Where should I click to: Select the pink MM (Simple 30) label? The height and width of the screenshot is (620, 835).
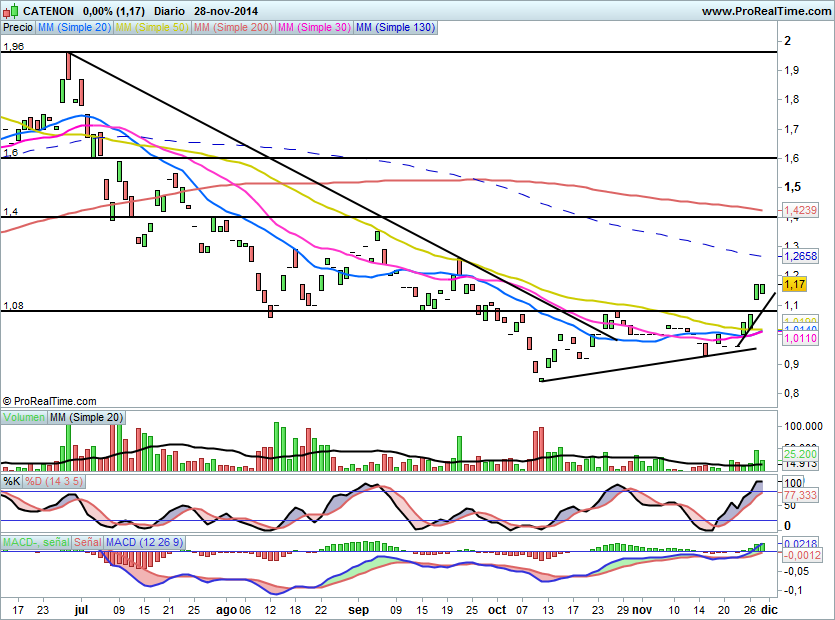pos(314,28)
